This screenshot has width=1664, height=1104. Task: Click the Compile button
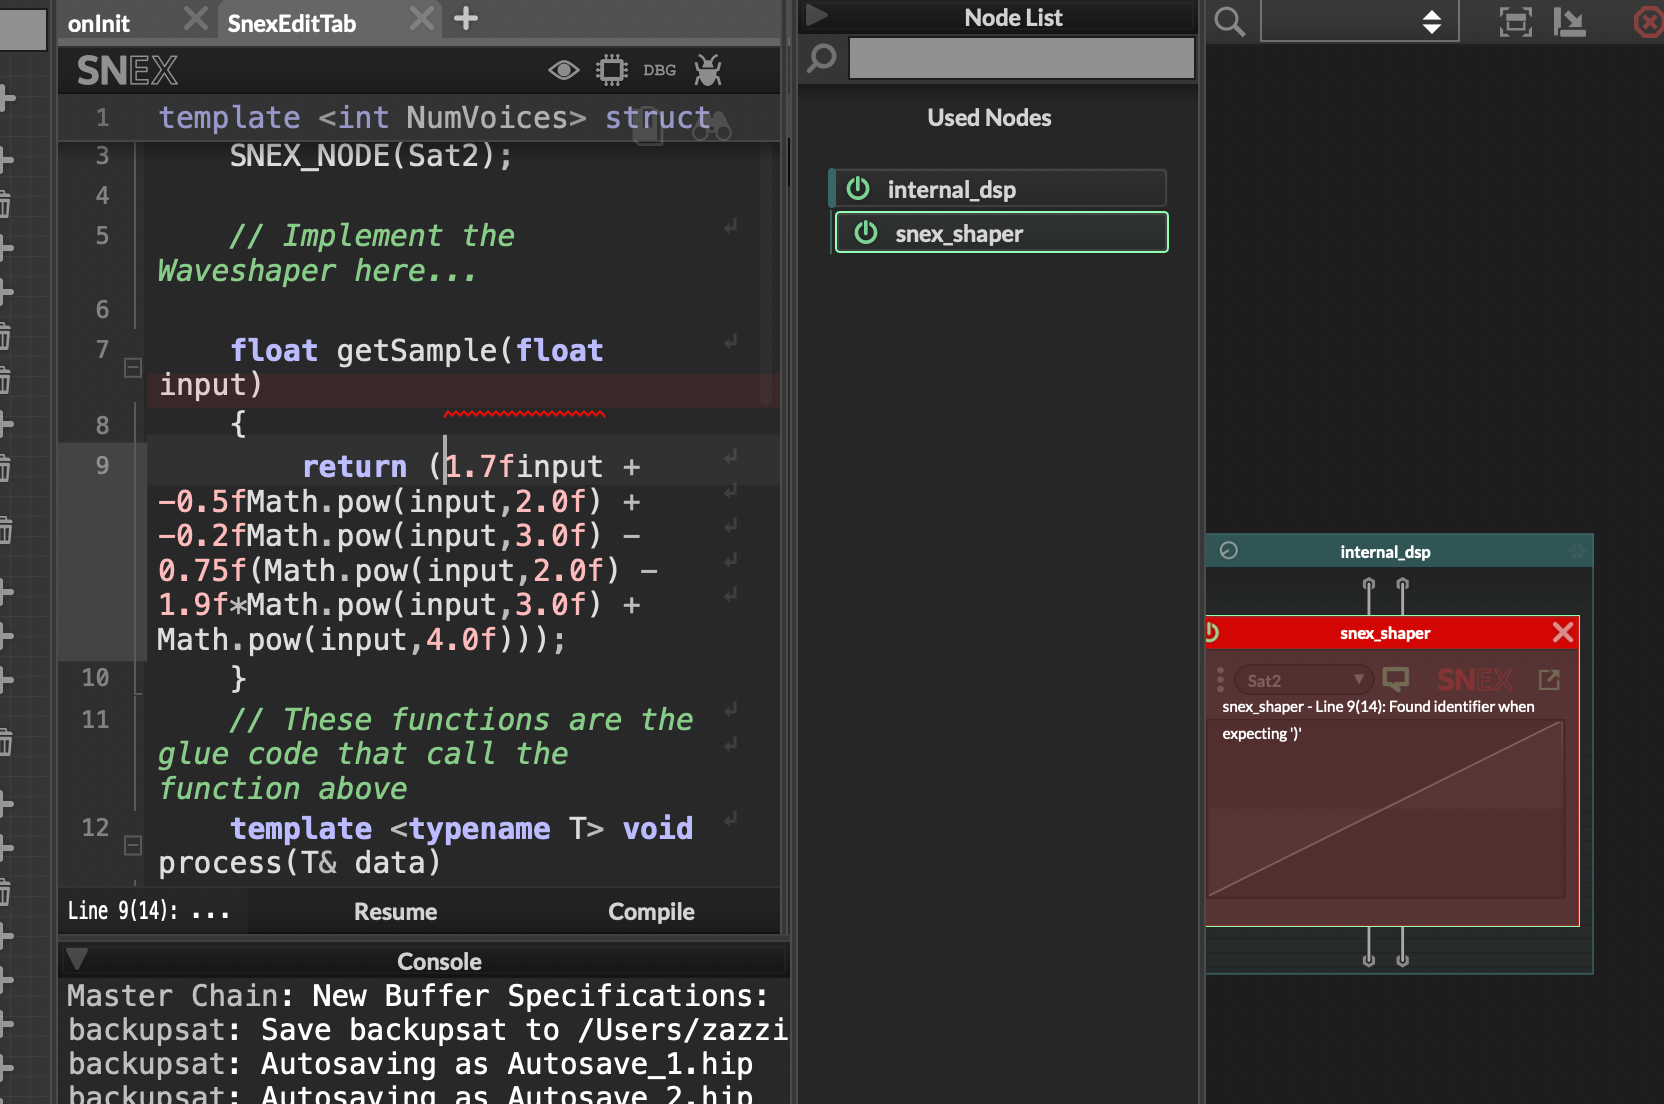[651, 912]
